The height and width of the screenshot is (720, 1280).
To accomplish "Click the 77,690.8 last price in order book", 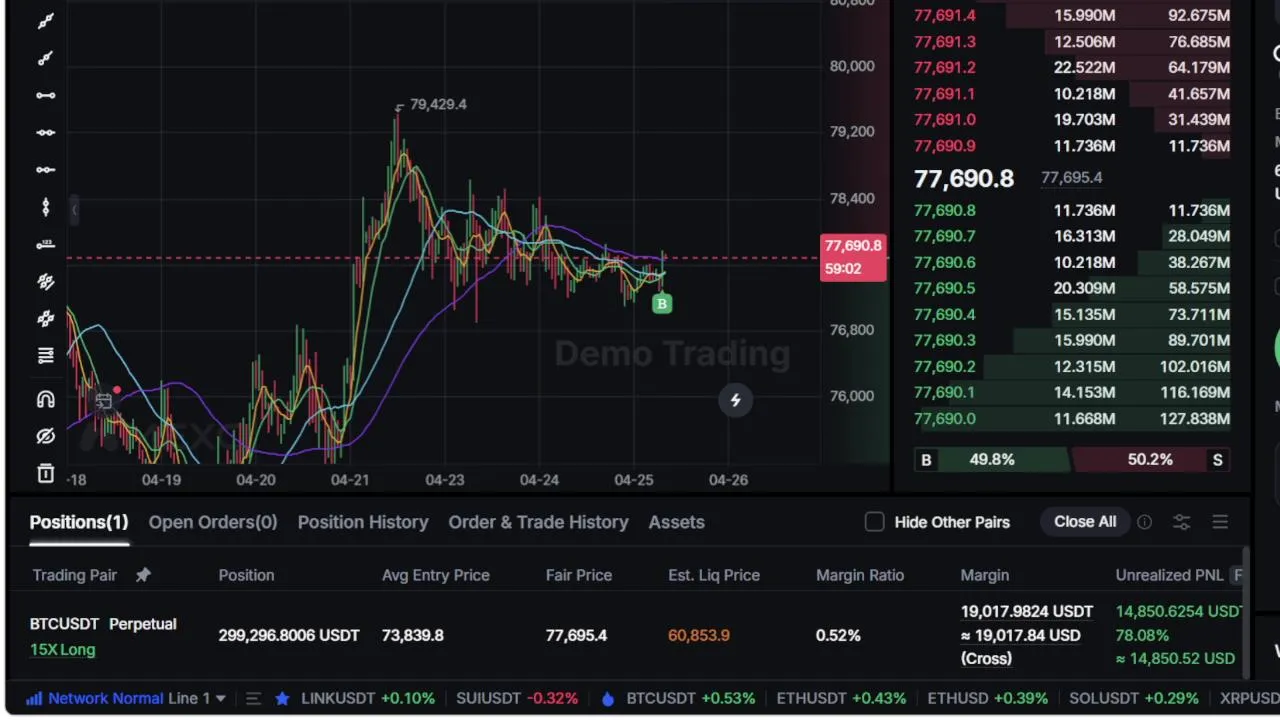I will pos(964,179).
